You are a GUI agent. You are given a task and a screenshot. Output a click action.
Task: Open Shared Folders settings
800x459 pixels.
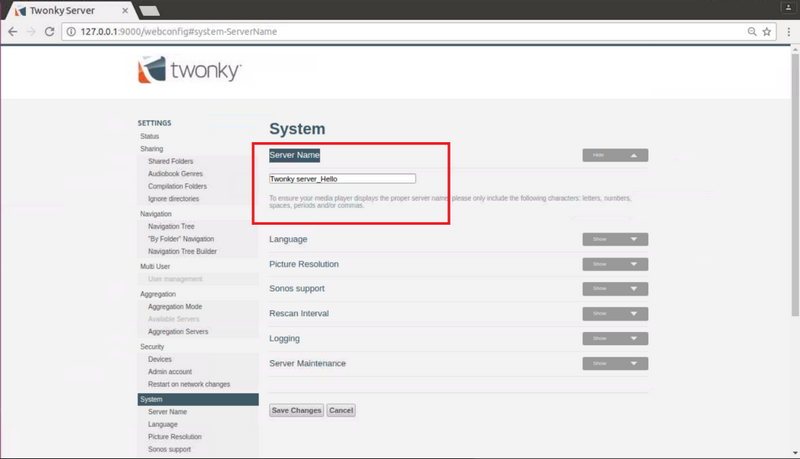(170, 161)
